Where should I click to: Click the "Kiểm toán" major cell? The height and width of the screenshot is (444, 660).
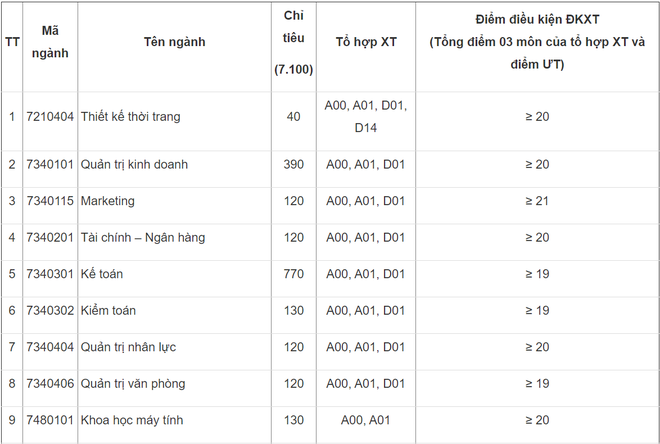[107, 311]
